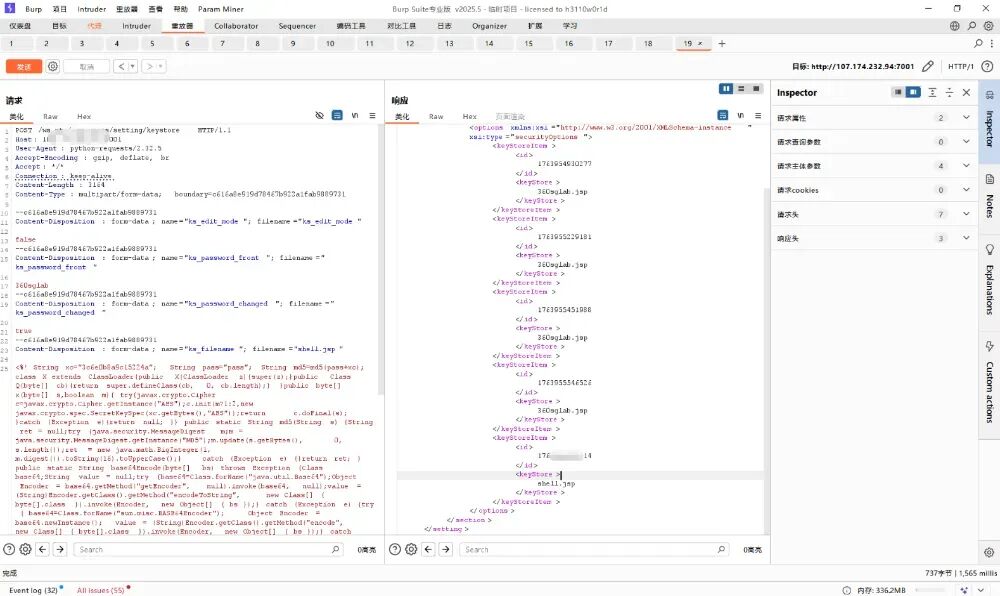Click the orange Send request button
Image resolution: width=1000 pixels, height=596 pixels.
(24, 66)
